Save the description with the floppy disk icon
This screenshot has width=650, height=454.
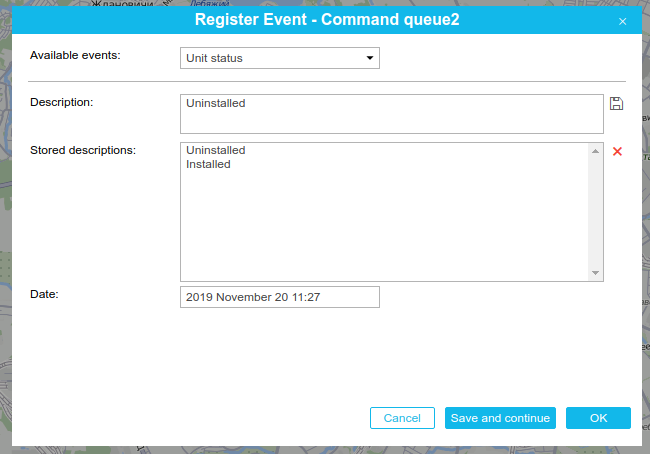tap(616, 103)
